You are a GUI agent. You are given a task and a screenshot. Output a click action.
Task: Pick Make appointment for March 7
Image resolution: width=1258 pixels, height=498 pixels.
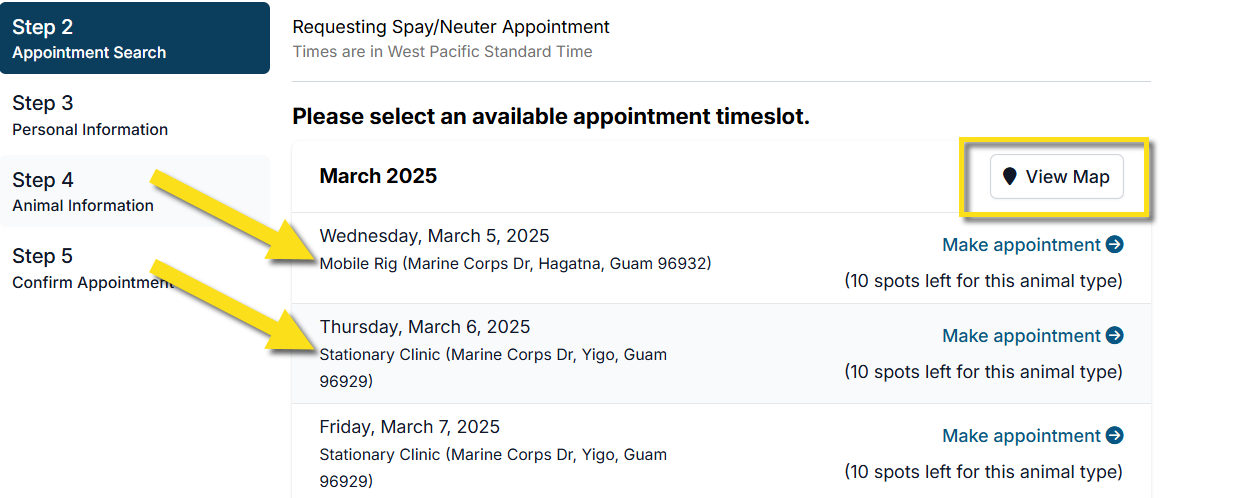(1021, 436)
